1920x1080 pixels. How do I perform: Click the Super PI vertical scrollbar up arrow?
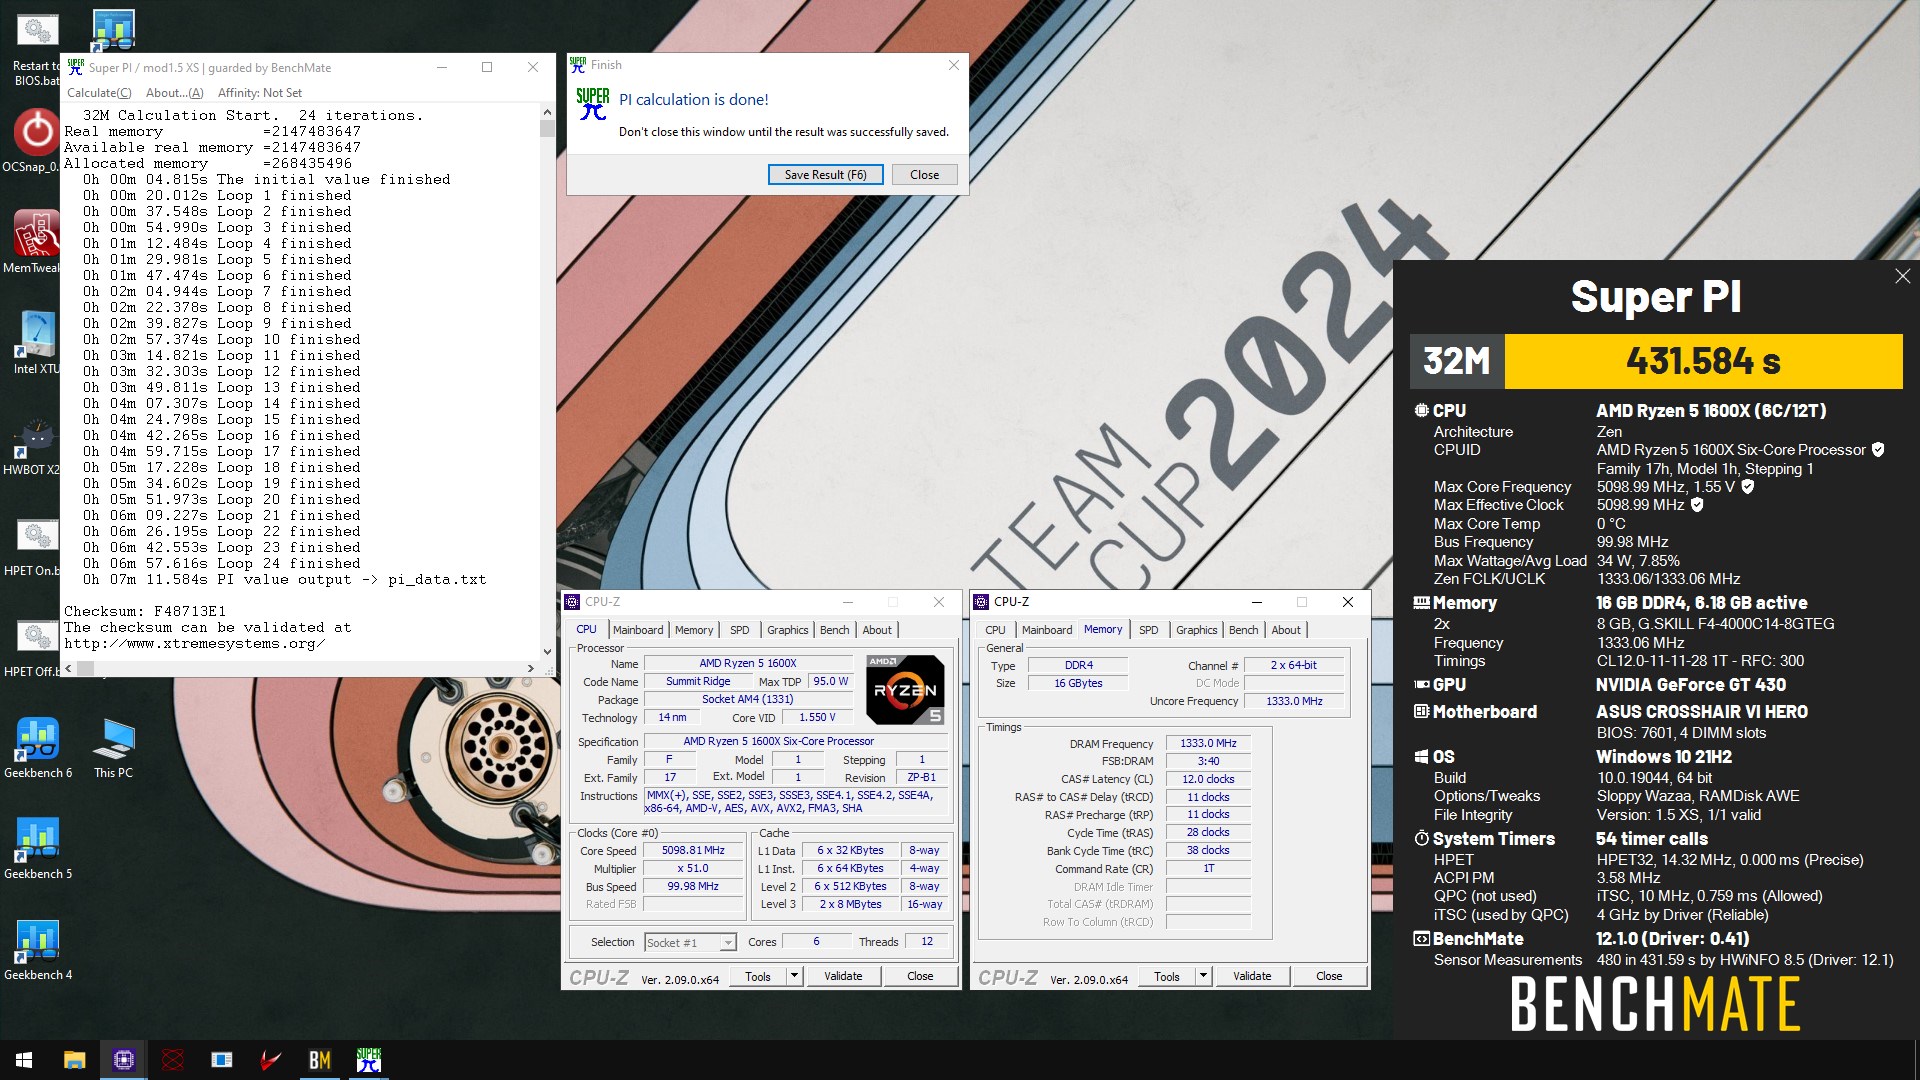coord(547,113)
